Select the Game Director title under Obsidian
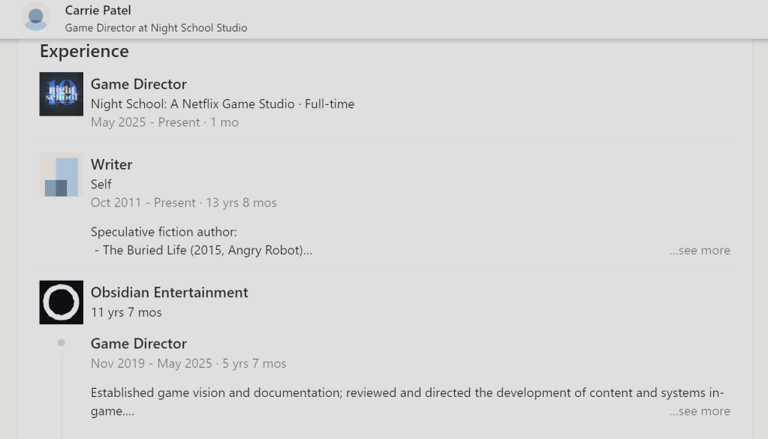The image size is (768, 439). click(x=138, y=343)
